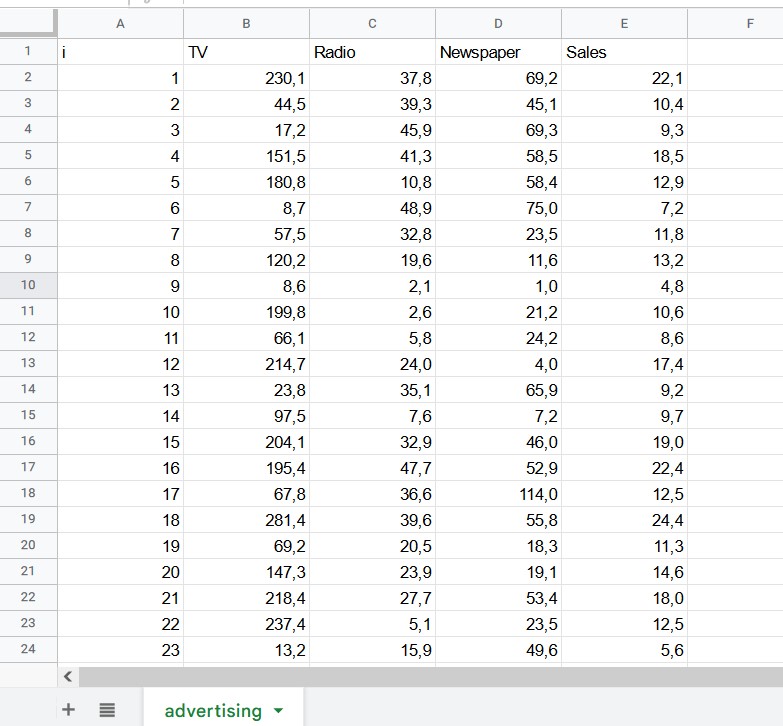Image resolution: width=783 pixels, height=726 pixels.
Task: Click the cell showing 24,4 in Sales
Action: click(624, 520)
